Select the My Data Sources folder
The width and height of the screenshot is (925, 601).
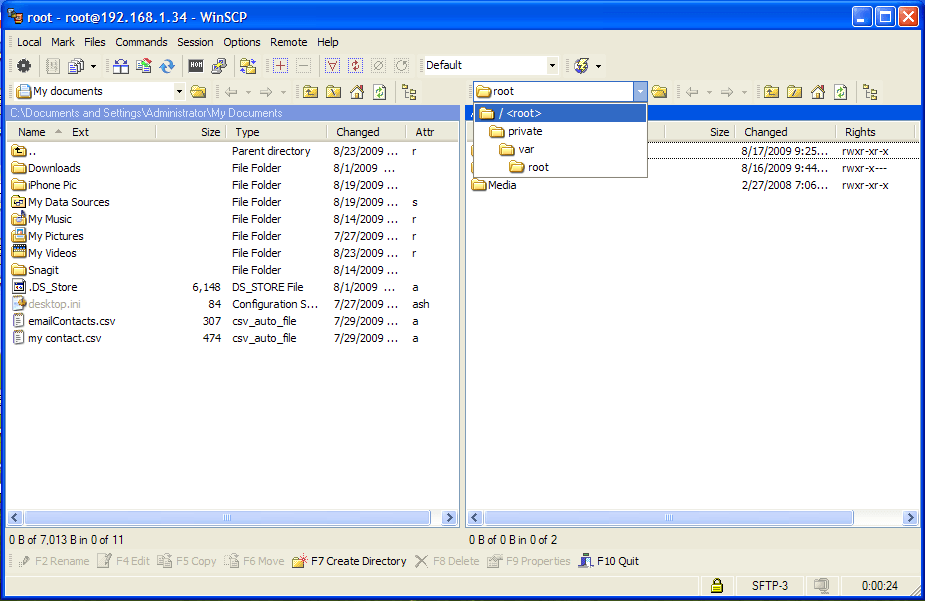tap(61, 202)
